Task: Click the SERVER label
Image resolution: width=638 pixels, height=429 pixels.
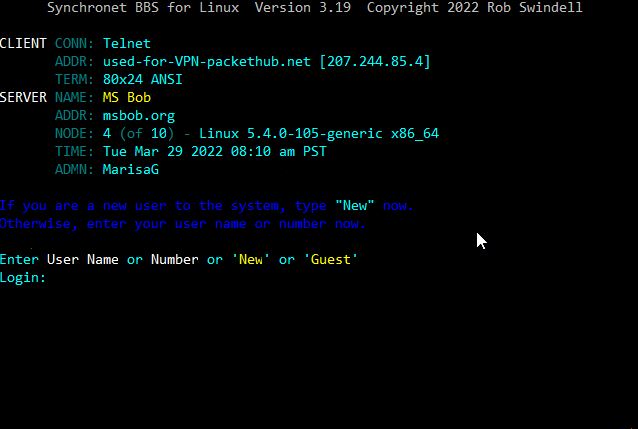Action: click(x=23, y=97)
